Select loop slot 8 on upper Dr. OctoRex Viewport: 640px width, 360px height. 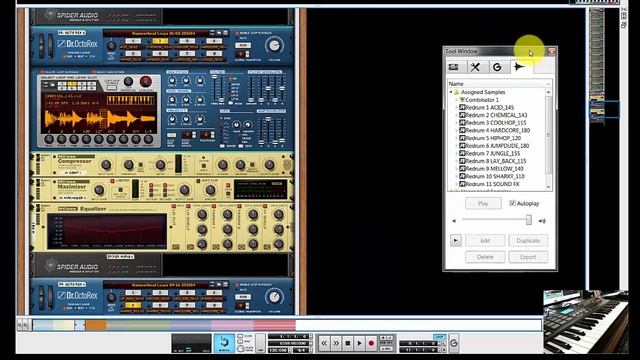(214, 53)
